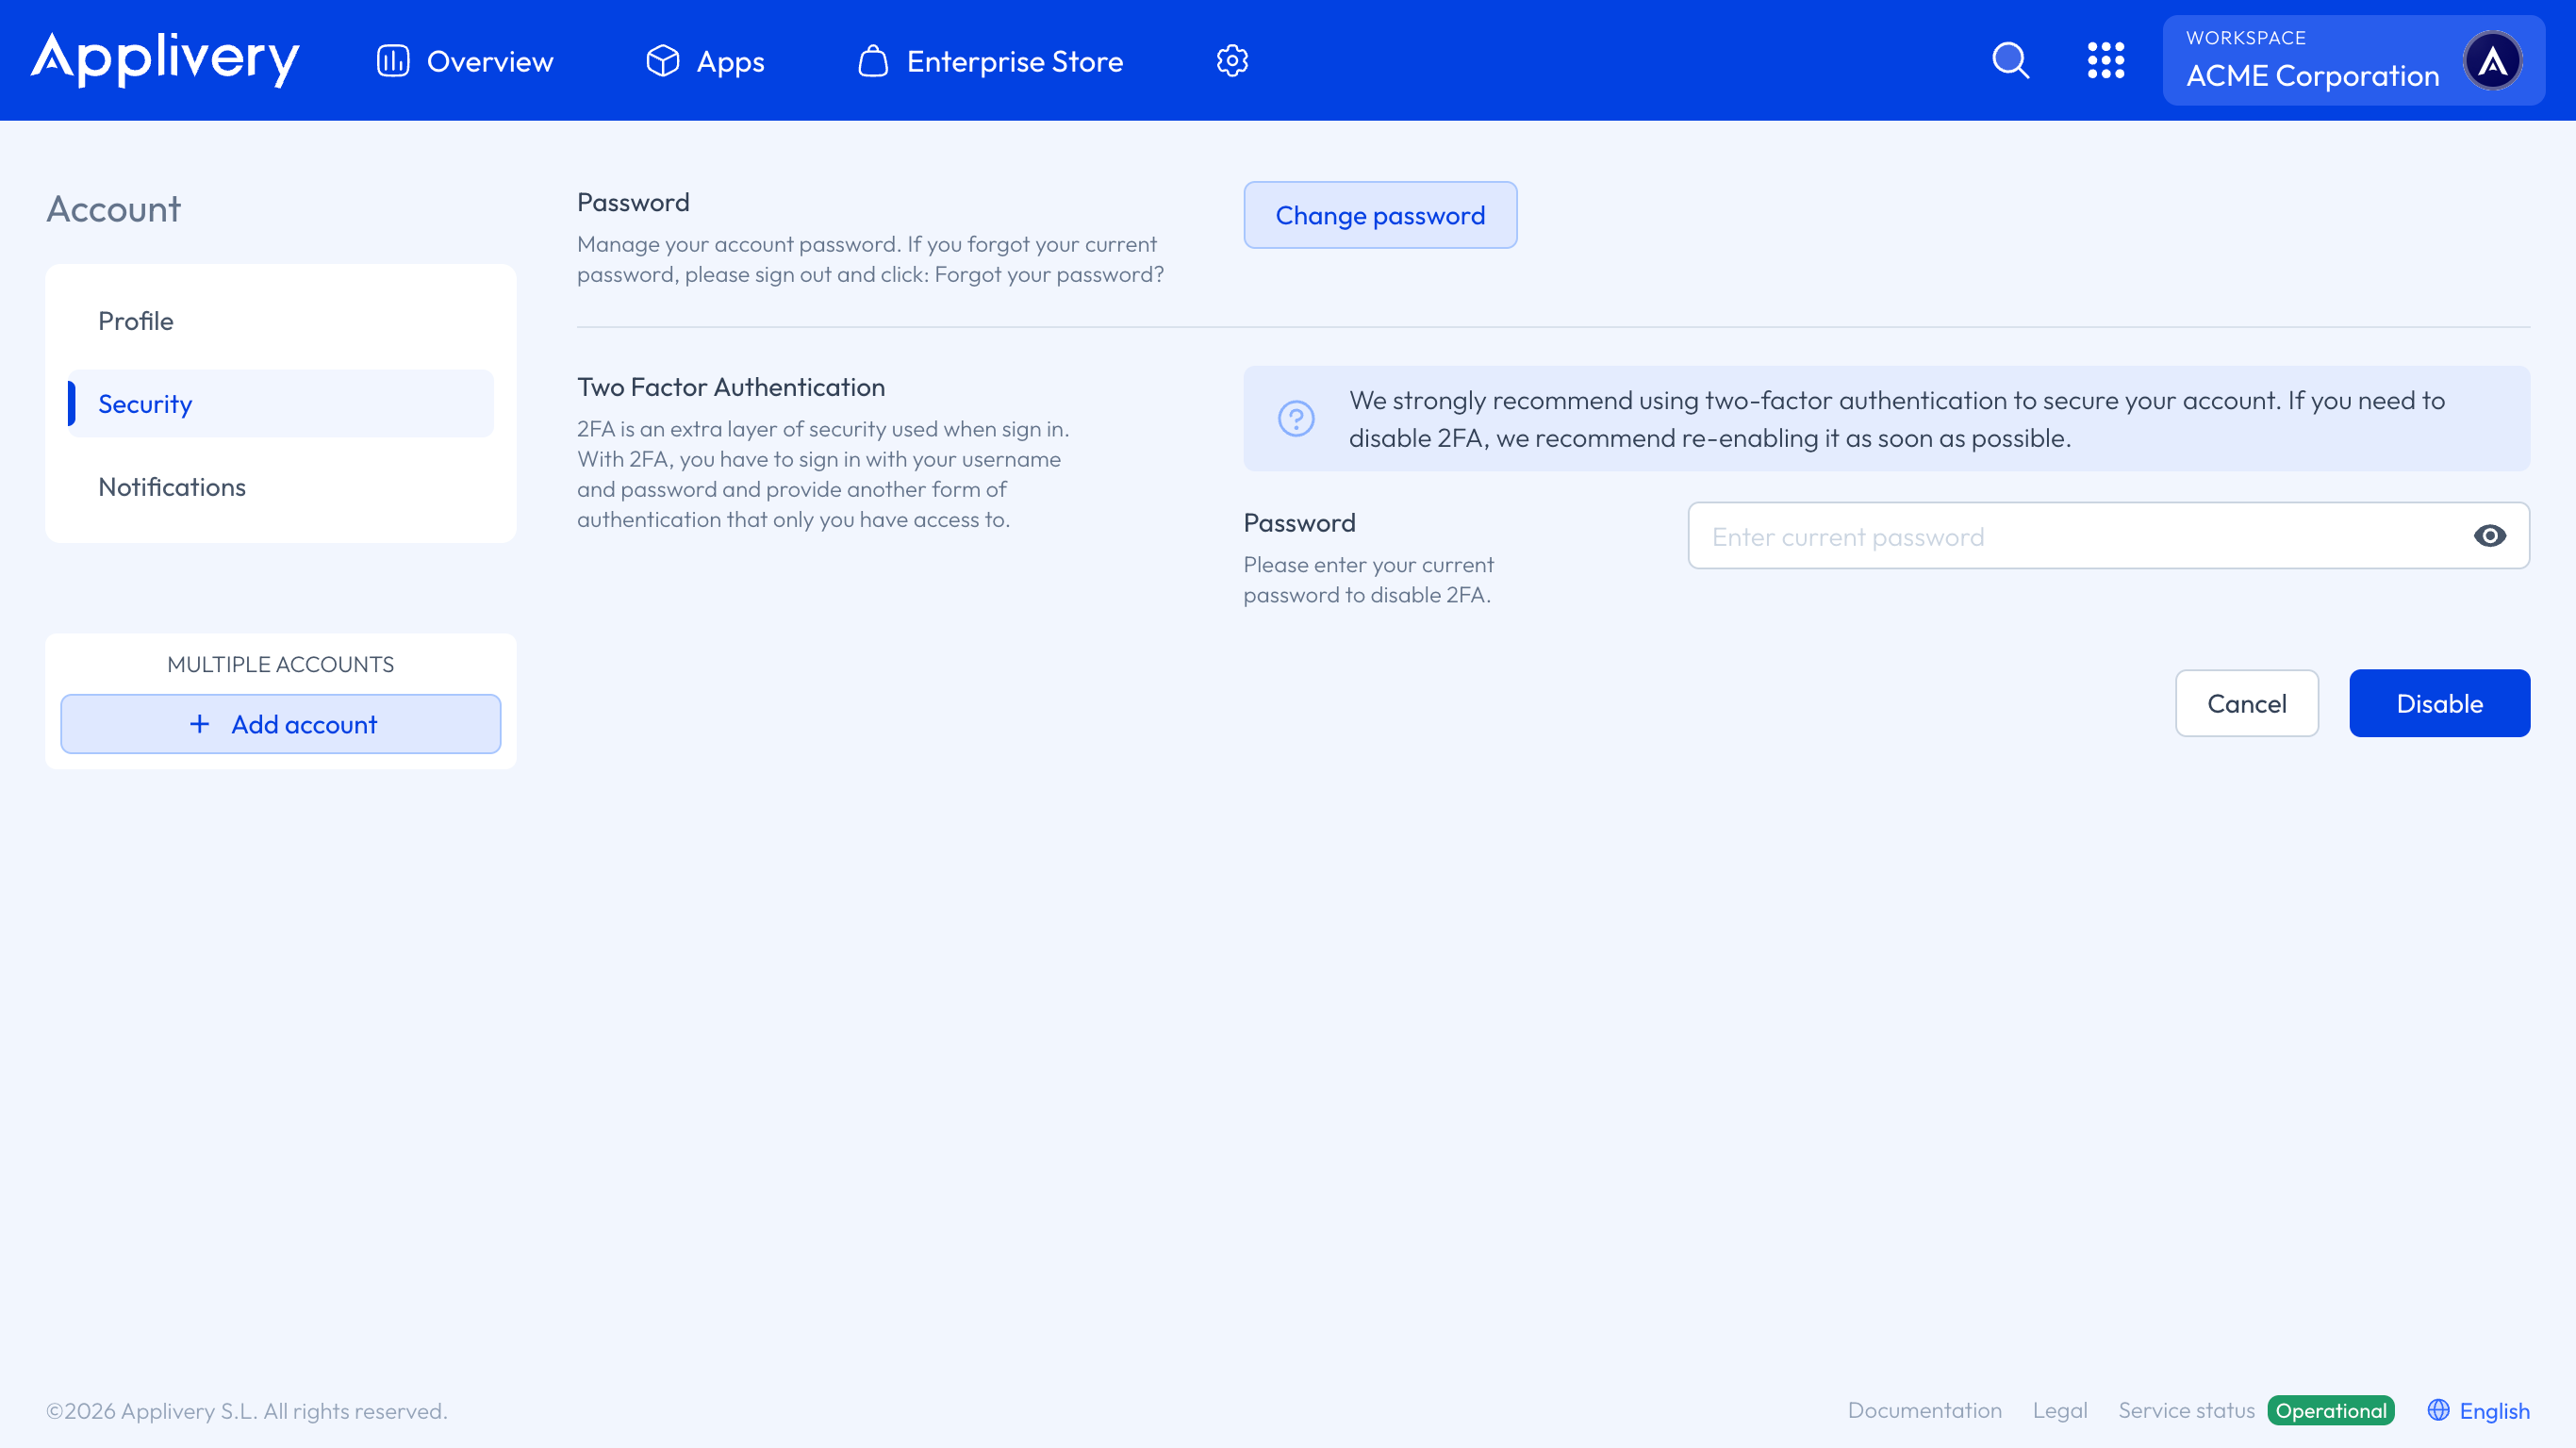Open the ACME Corporation workspace selector

[2312, 74]
